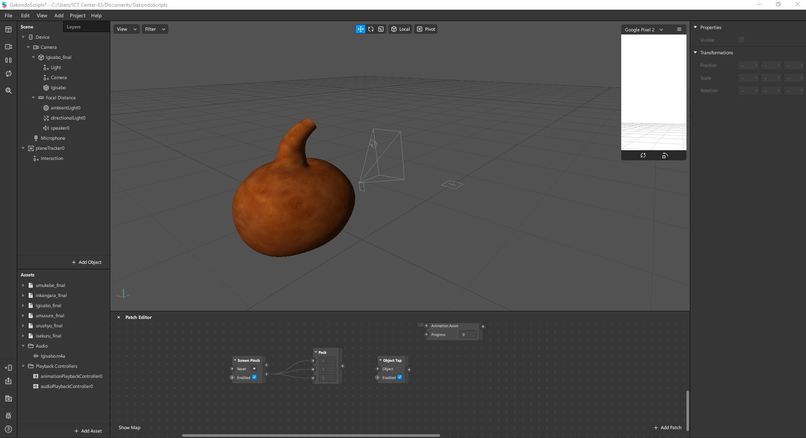Click the Progress value field on animation patch
Image resolution: width=806 pixels, height=438 pixels.
point(468,335)
